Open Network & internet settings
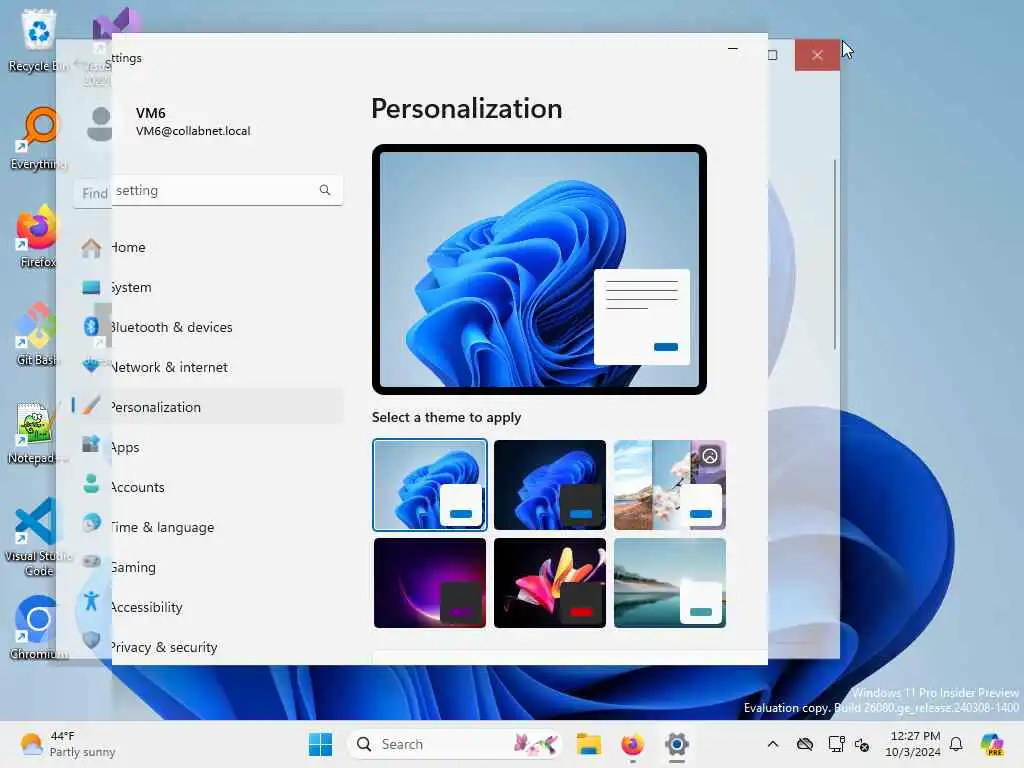The width and height of the screenshot is (1024, 768). pos(208,367)
